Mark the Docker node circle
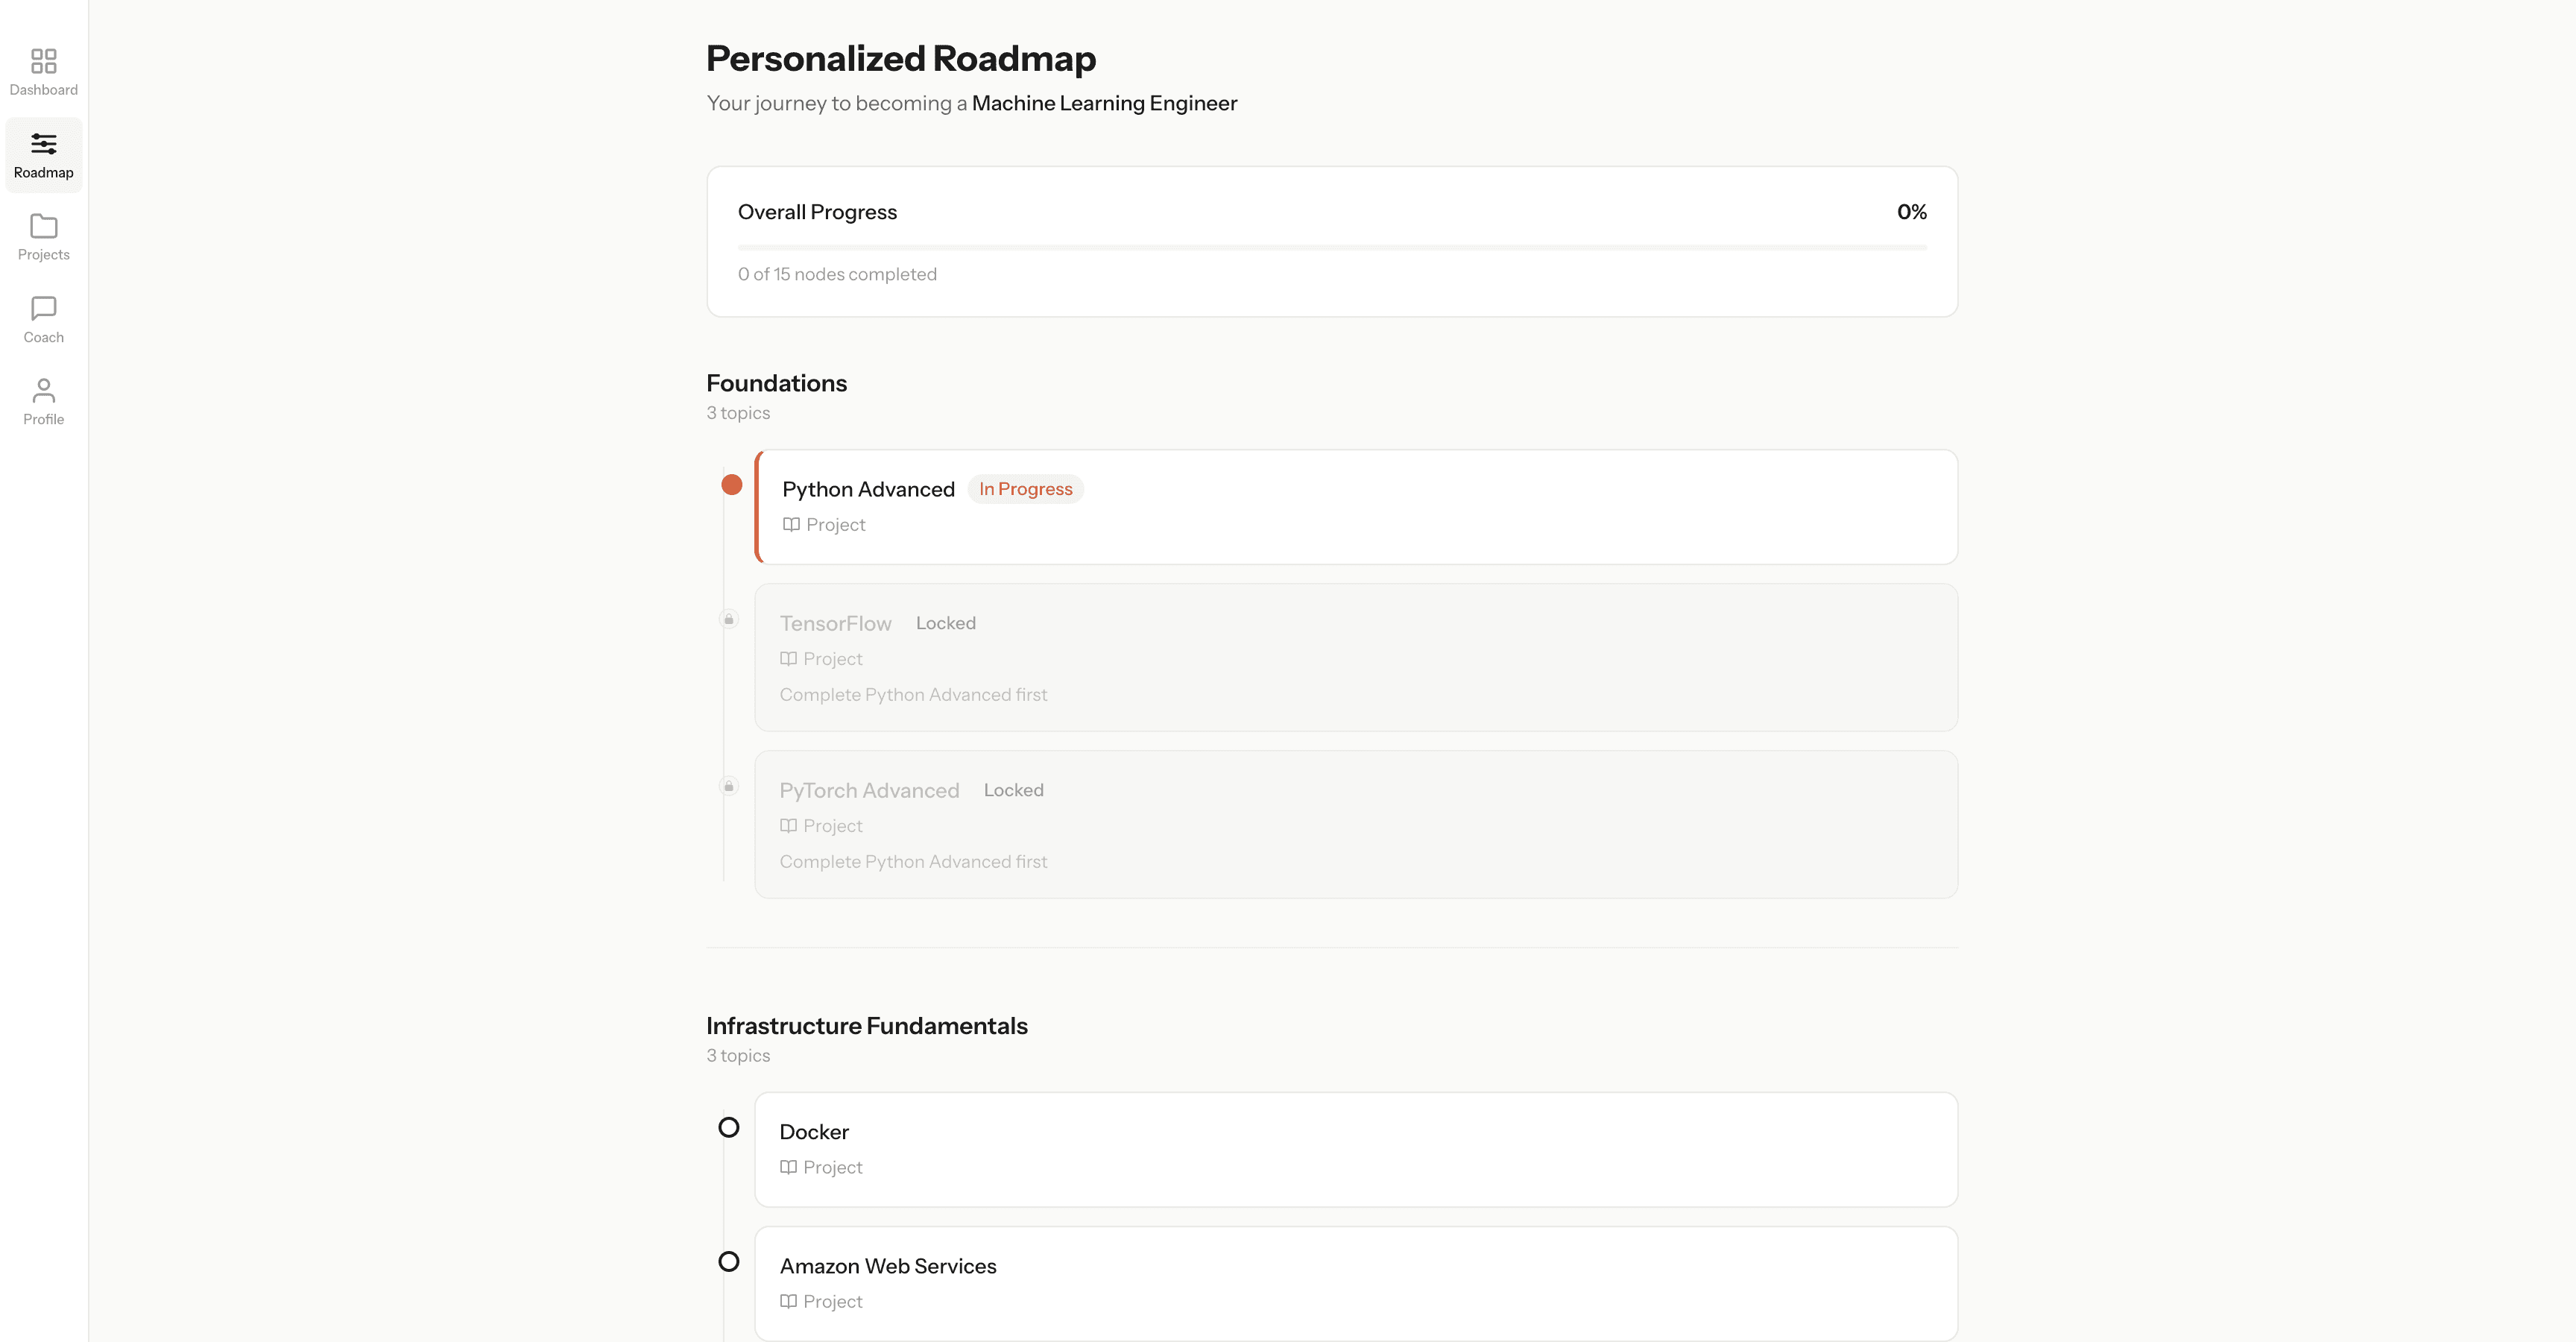Screen dimensions: 2576x1342 pyautogui.click(x=729, y=1127)
